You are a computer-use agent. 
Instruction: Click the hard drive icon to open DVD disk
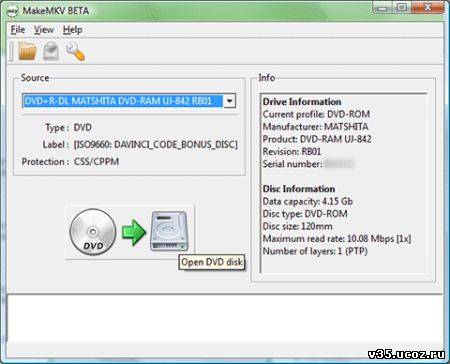[x=169, y=231]
